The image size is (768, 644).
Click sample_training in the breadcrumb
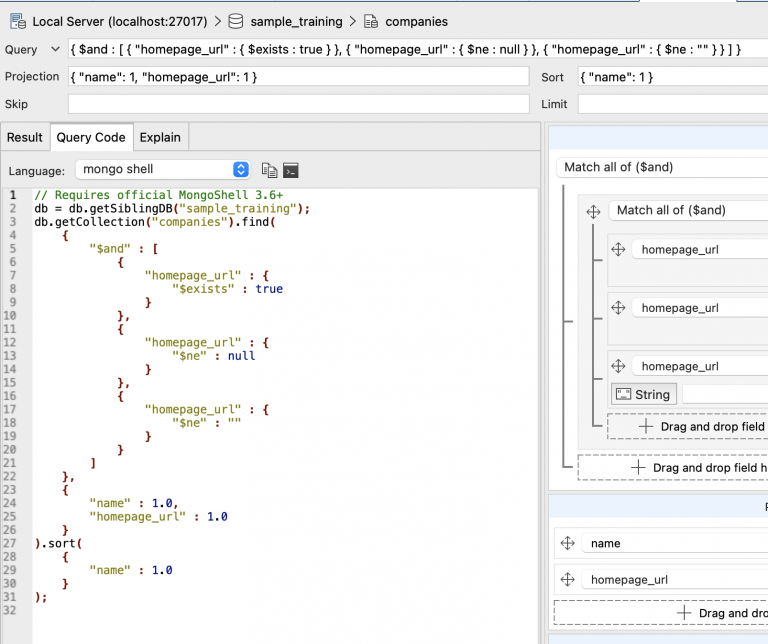click(296, 22)
